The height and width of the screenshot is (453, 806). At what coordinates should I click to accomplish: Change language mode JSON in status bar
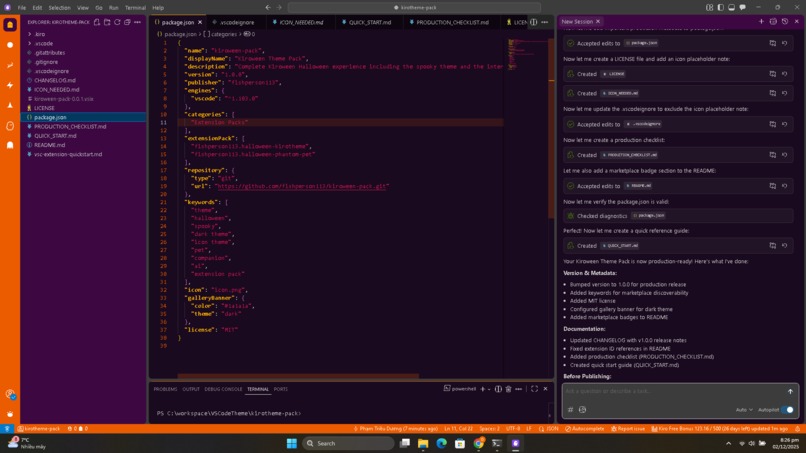[x=552, y=428]
